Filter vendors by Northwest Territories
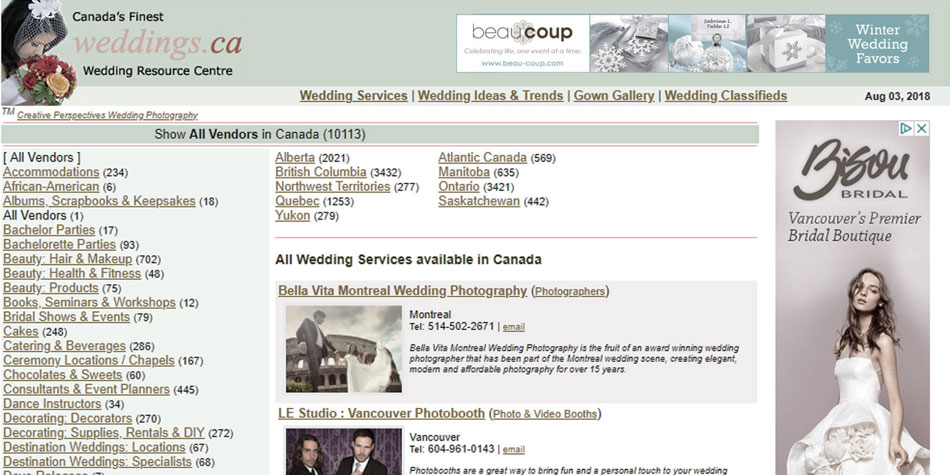Viewport: 950px width, 475px height. [333, 187]
